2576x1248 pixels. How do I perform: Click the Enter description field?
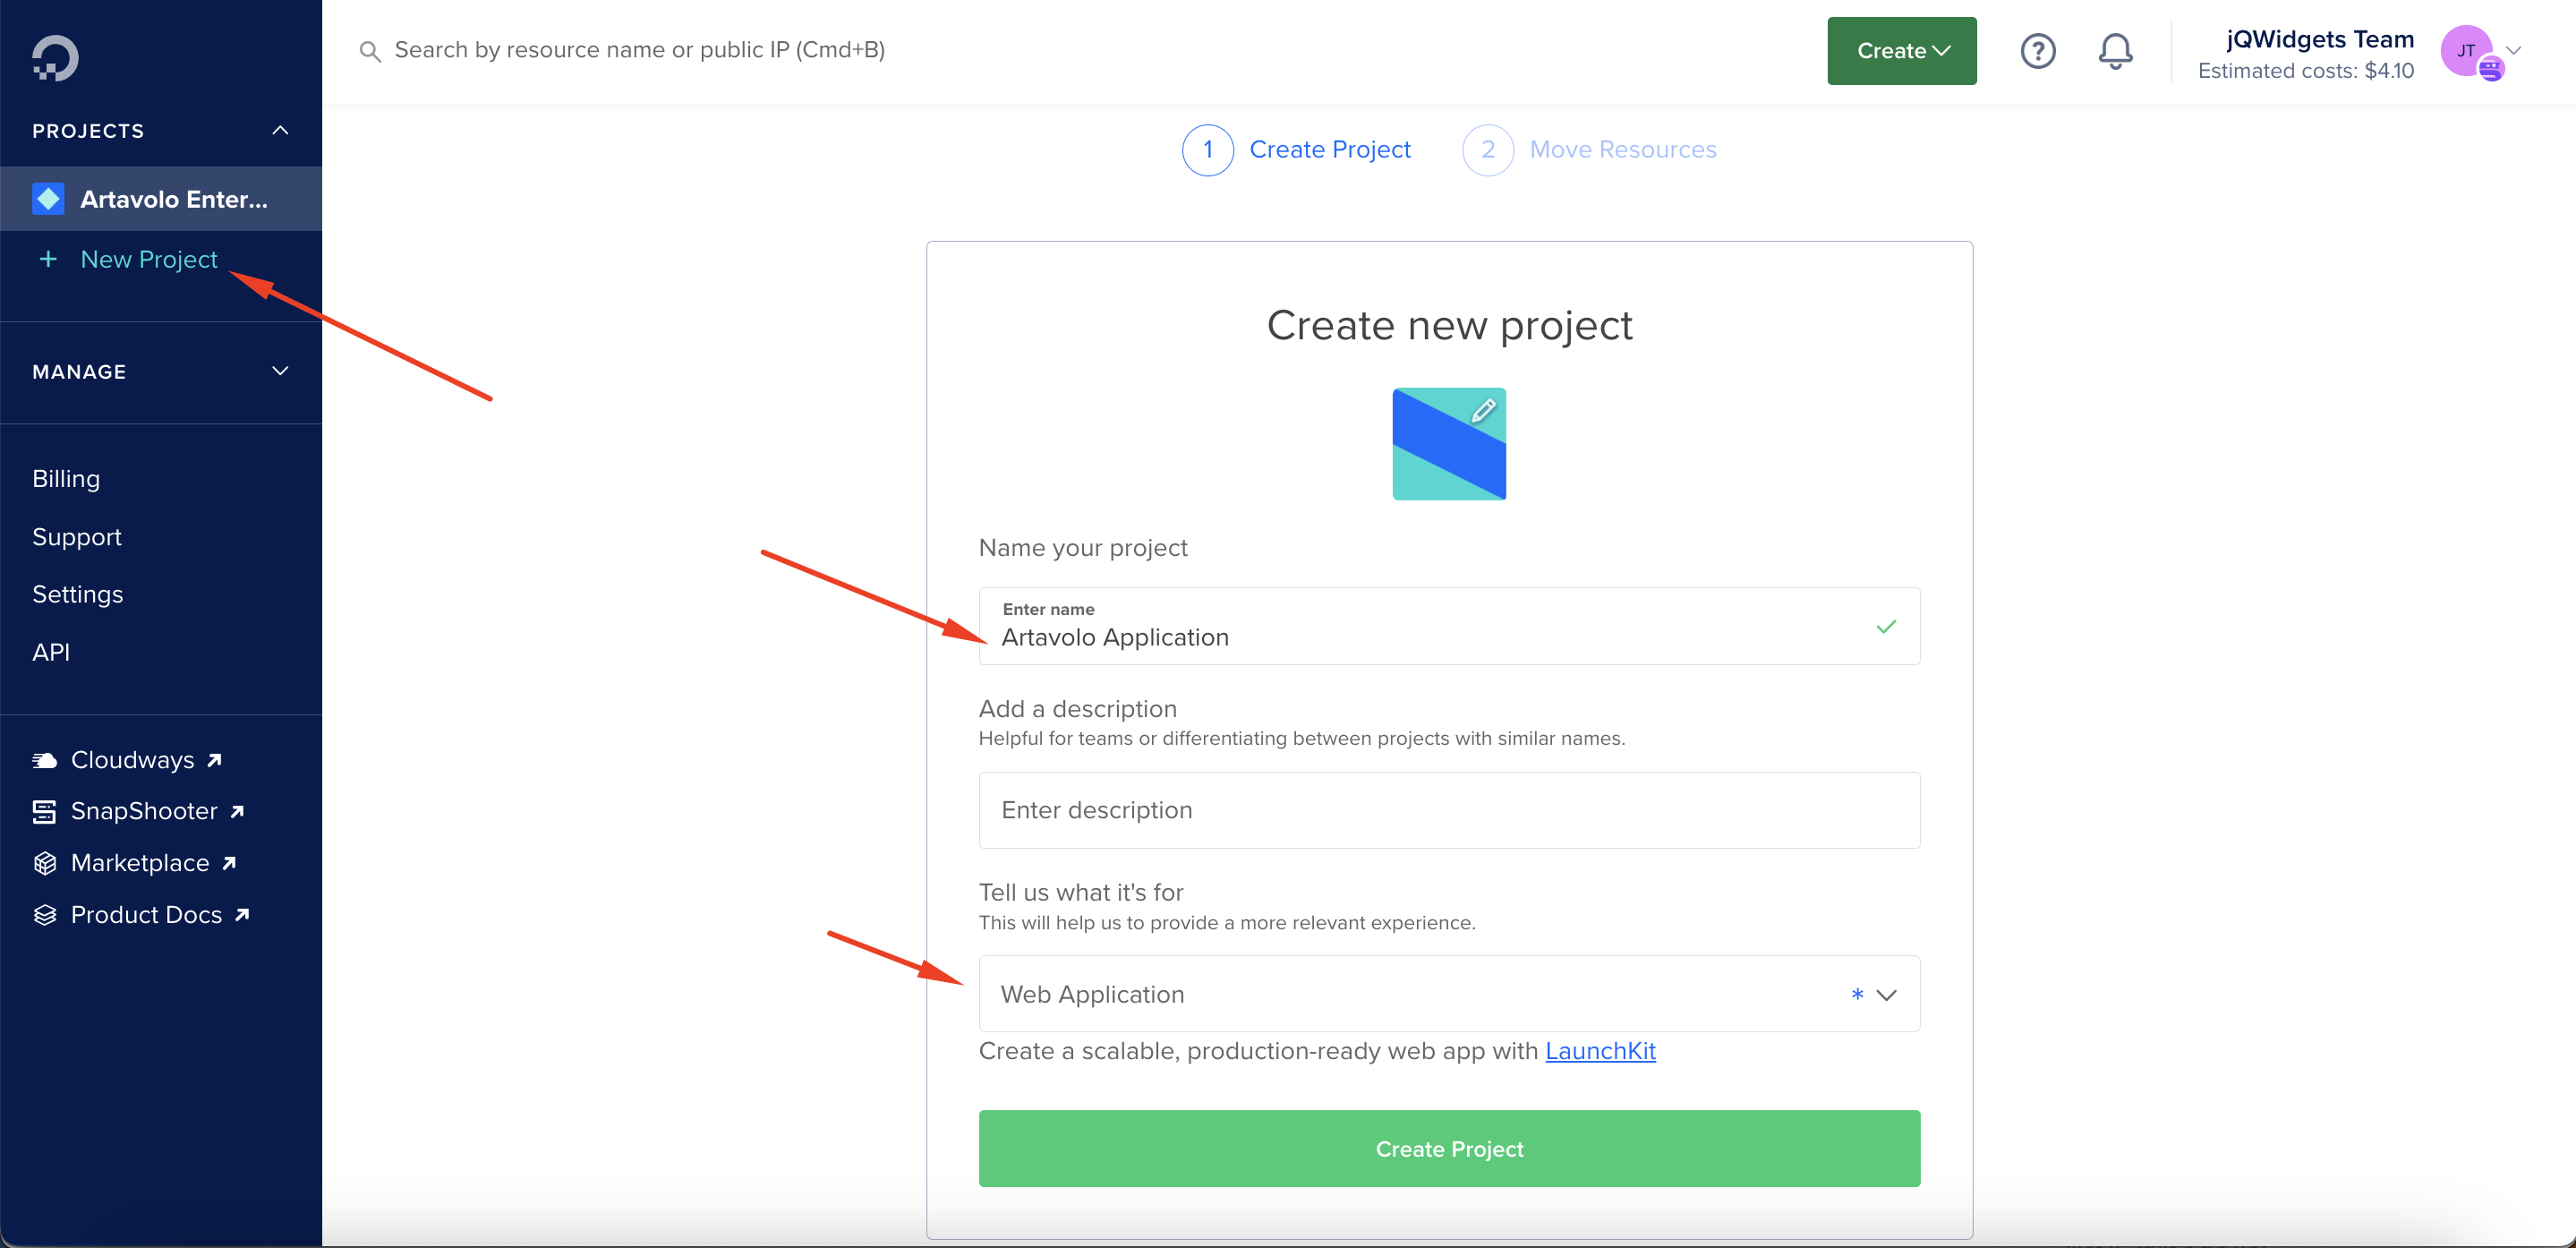(1448, 810)
